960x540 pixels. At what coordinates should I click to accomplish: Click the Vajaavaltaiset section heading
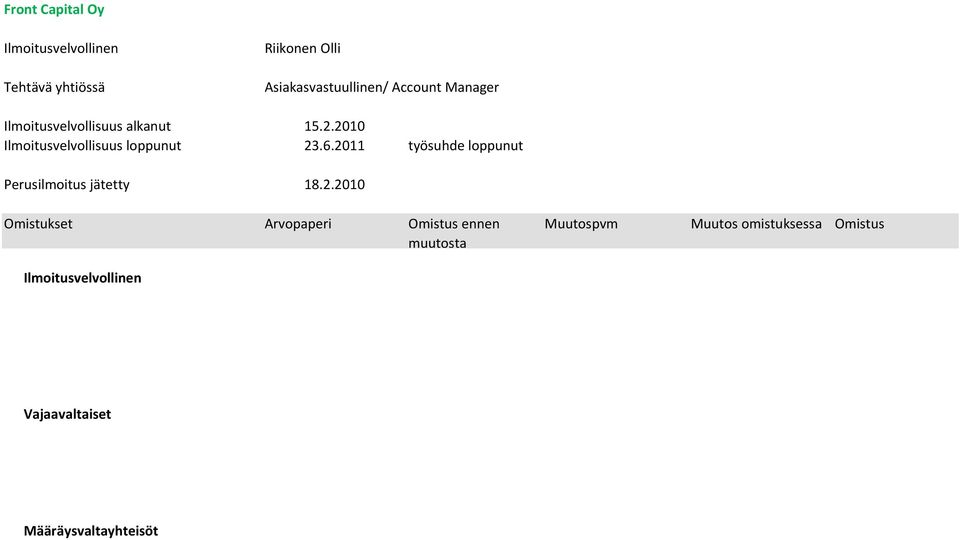click(x=67, y=414)
